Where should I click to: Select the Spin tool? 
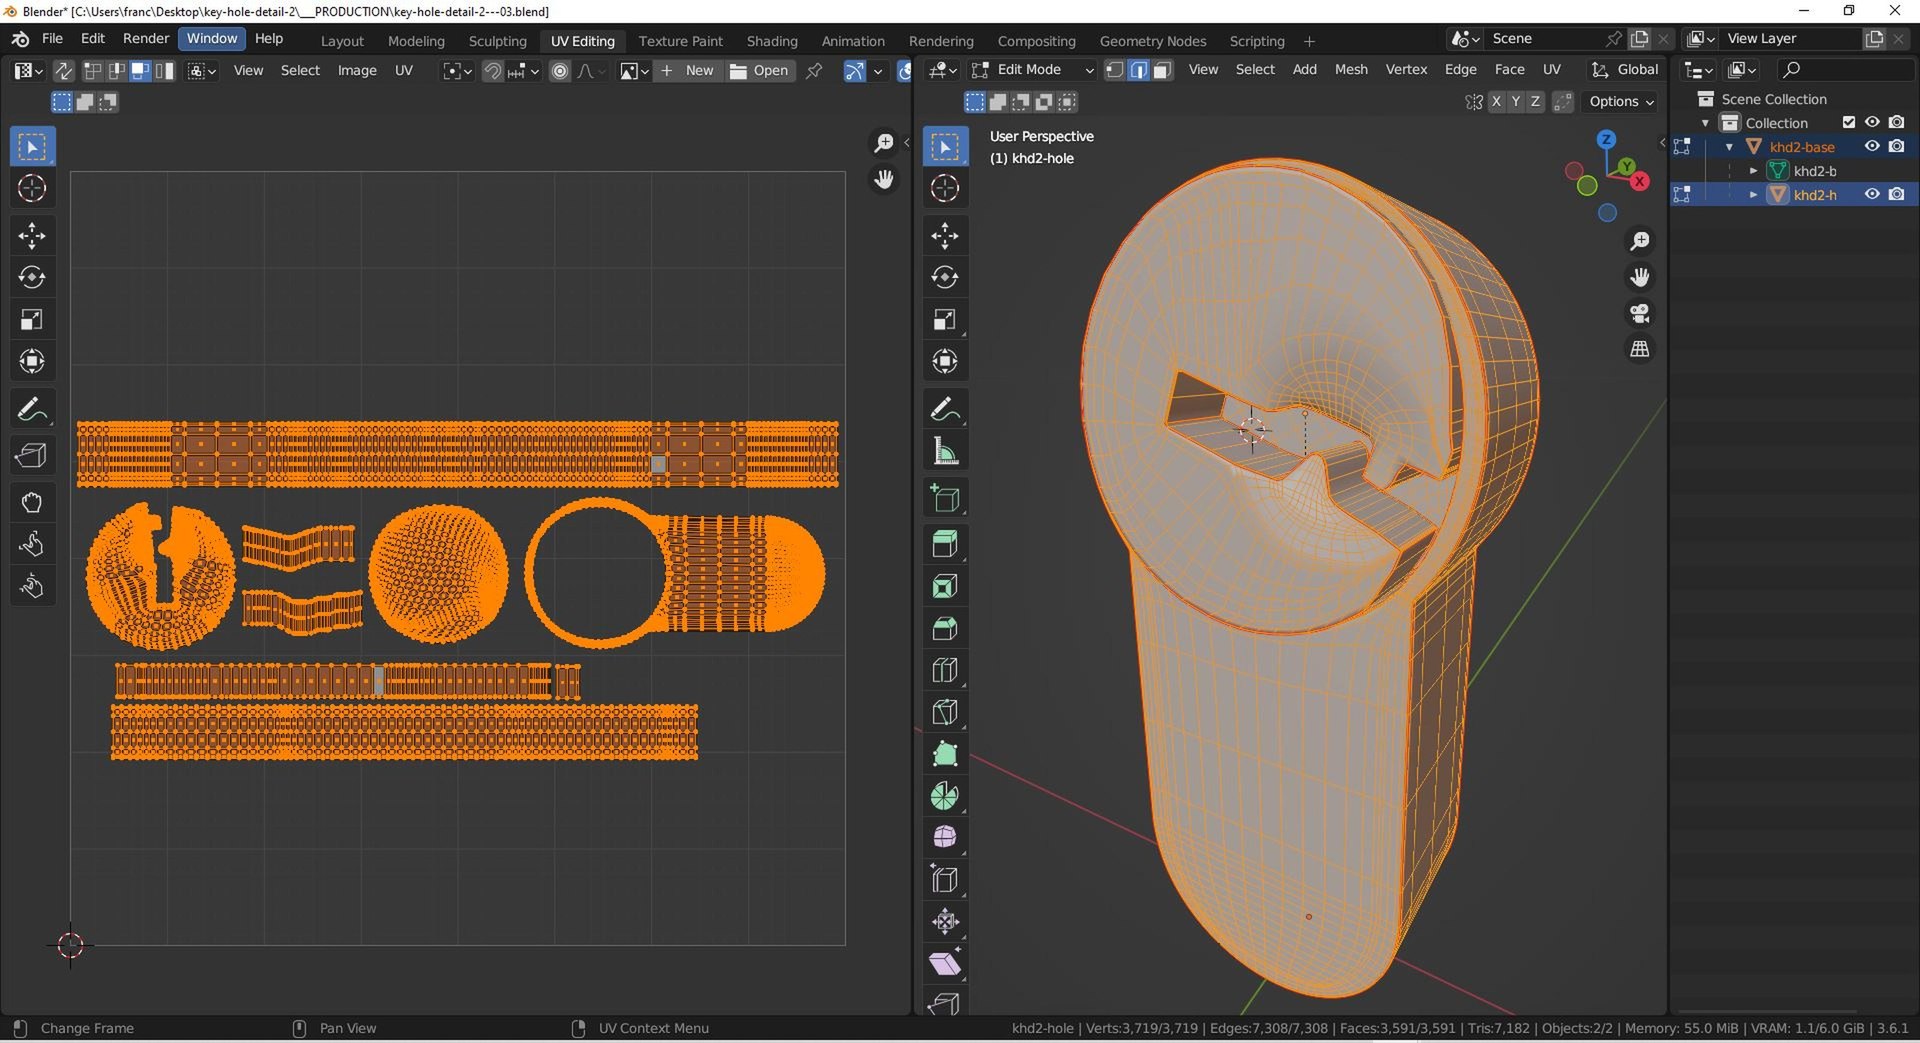point(945,796)
